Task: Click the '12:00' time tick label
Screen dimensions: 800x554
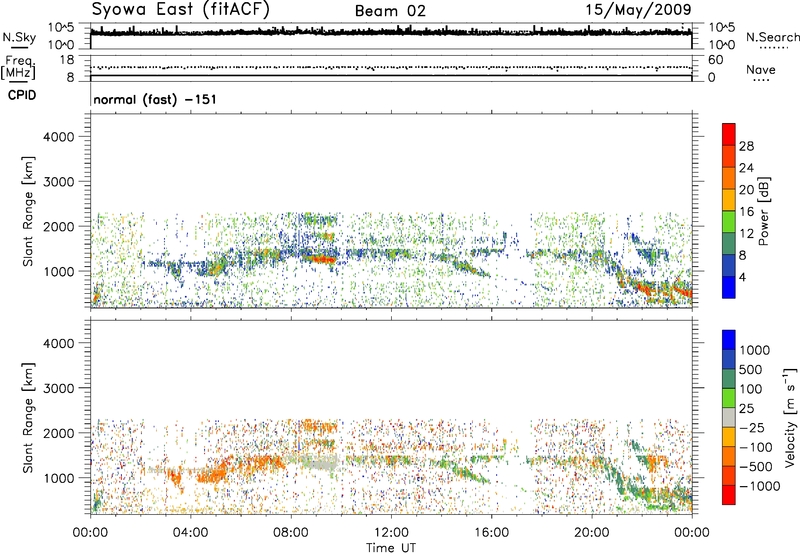Action: pos(391,533)
